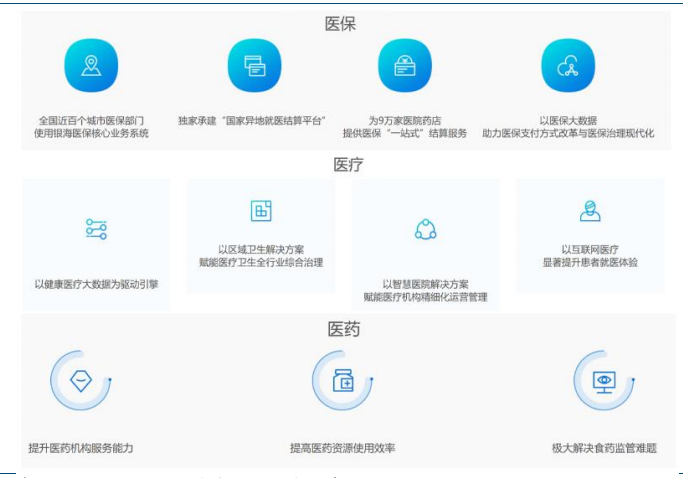The height and width of the screenshot is (478, 685).
Task: Click the smart hospital circular network icon
Action: pos(426,229)
